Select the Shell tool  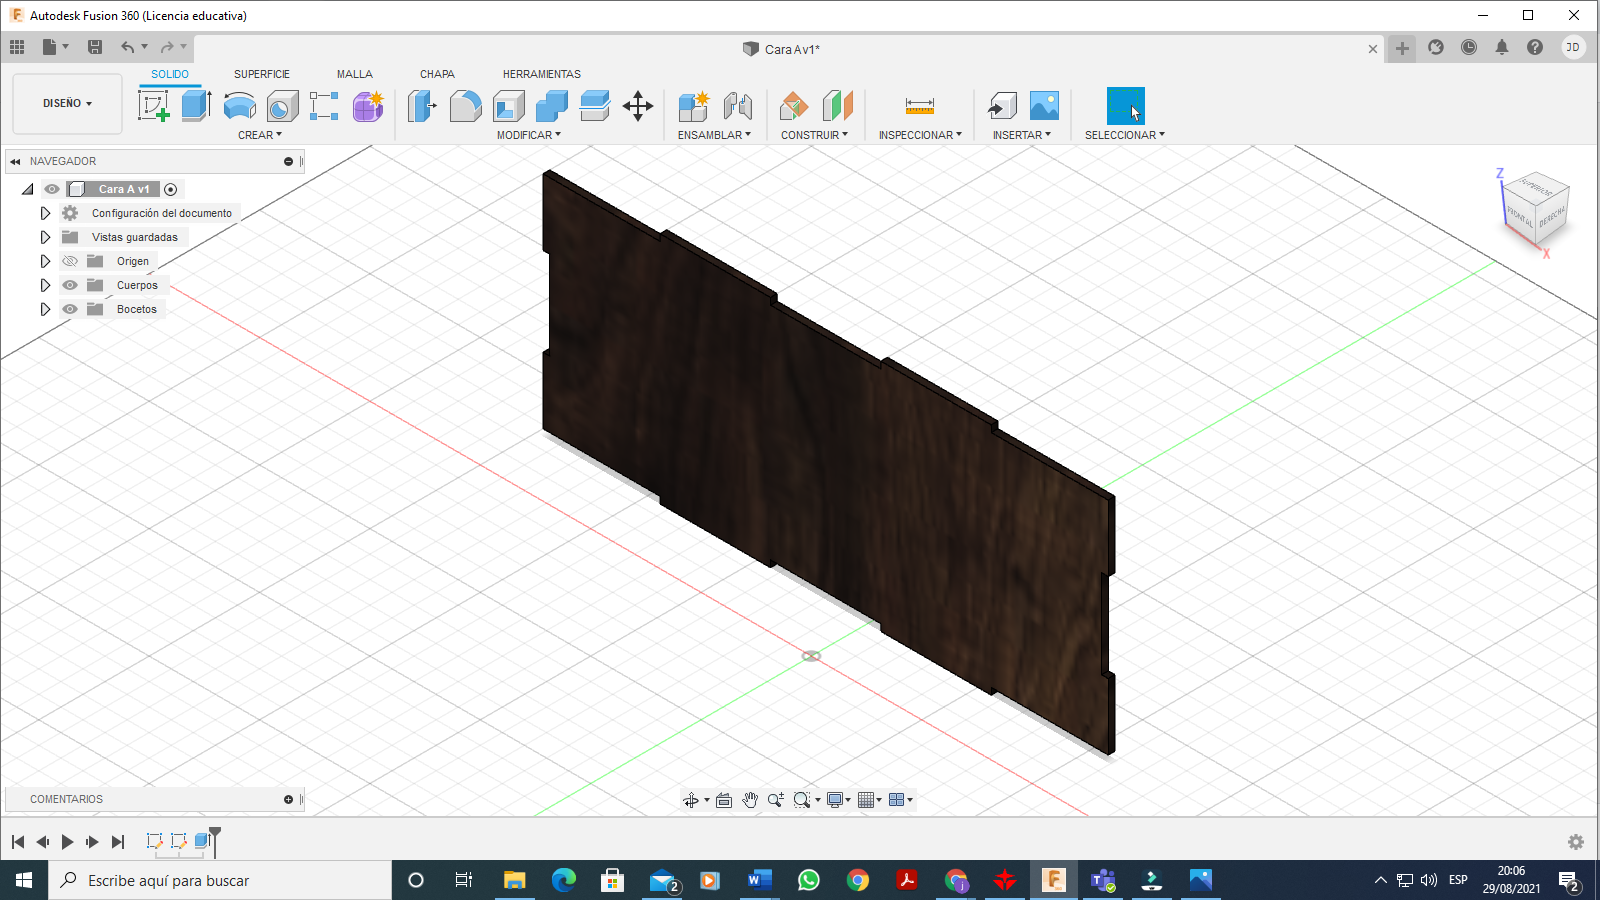pyautogui.click(x=509, y=105)
